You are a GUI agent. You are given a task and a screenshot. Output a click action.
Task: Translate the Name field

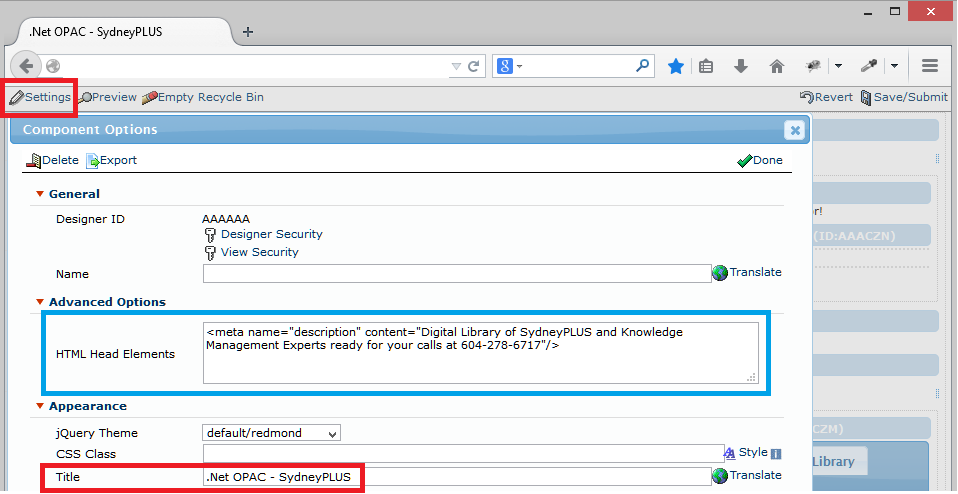747,272
